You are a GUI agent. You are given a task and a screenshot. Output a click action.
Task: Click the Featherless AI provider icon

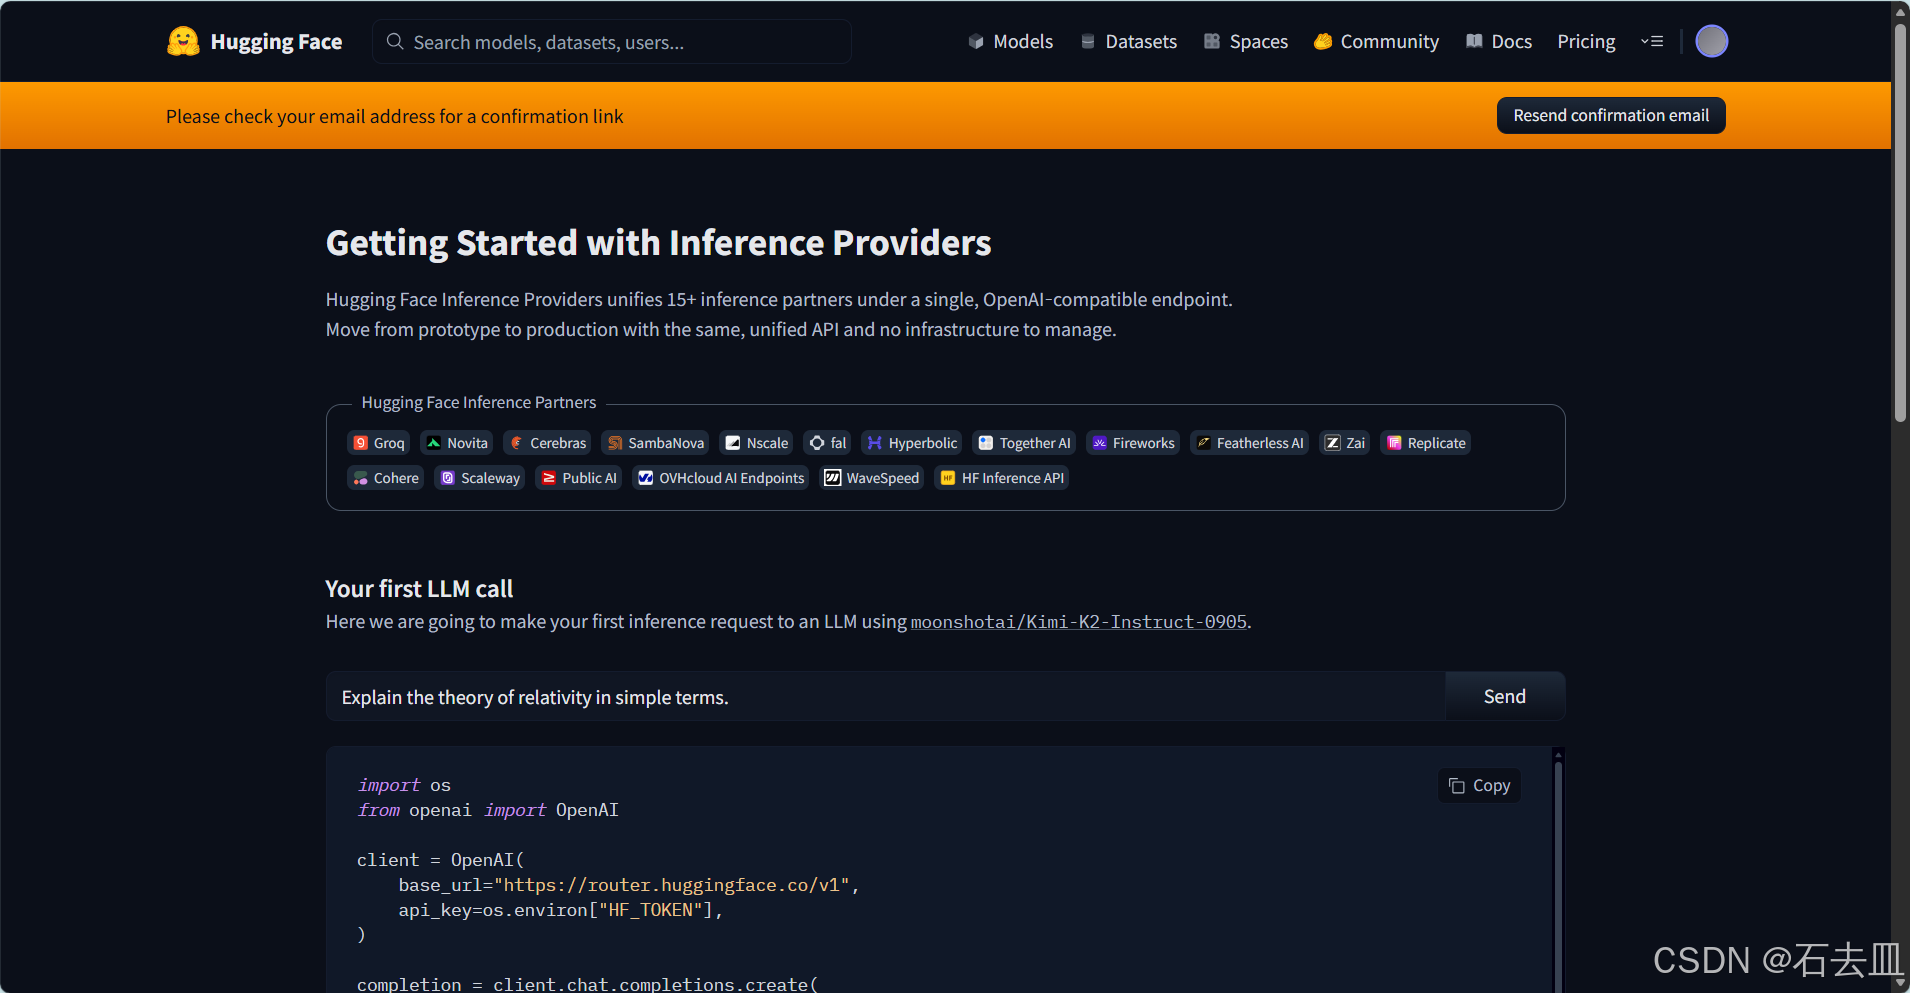(x=1204, y=443)
